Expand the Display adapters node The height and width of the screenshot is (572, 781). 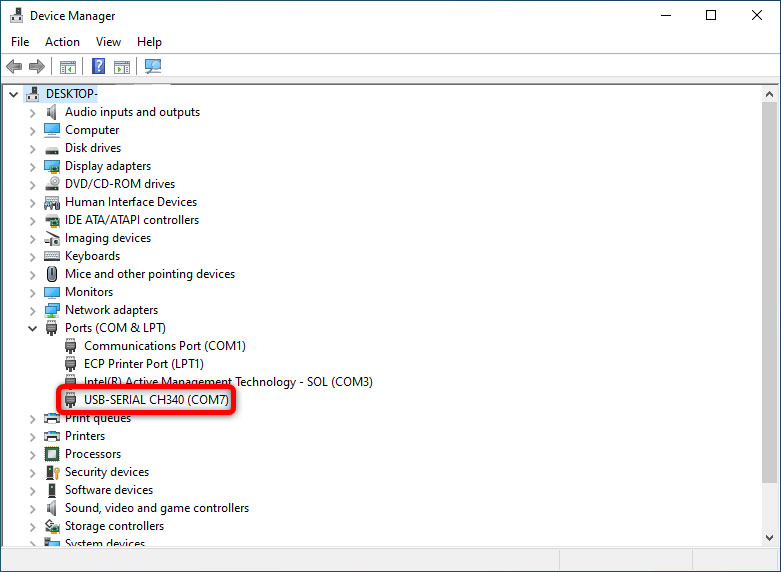click(x=32, y=166)
